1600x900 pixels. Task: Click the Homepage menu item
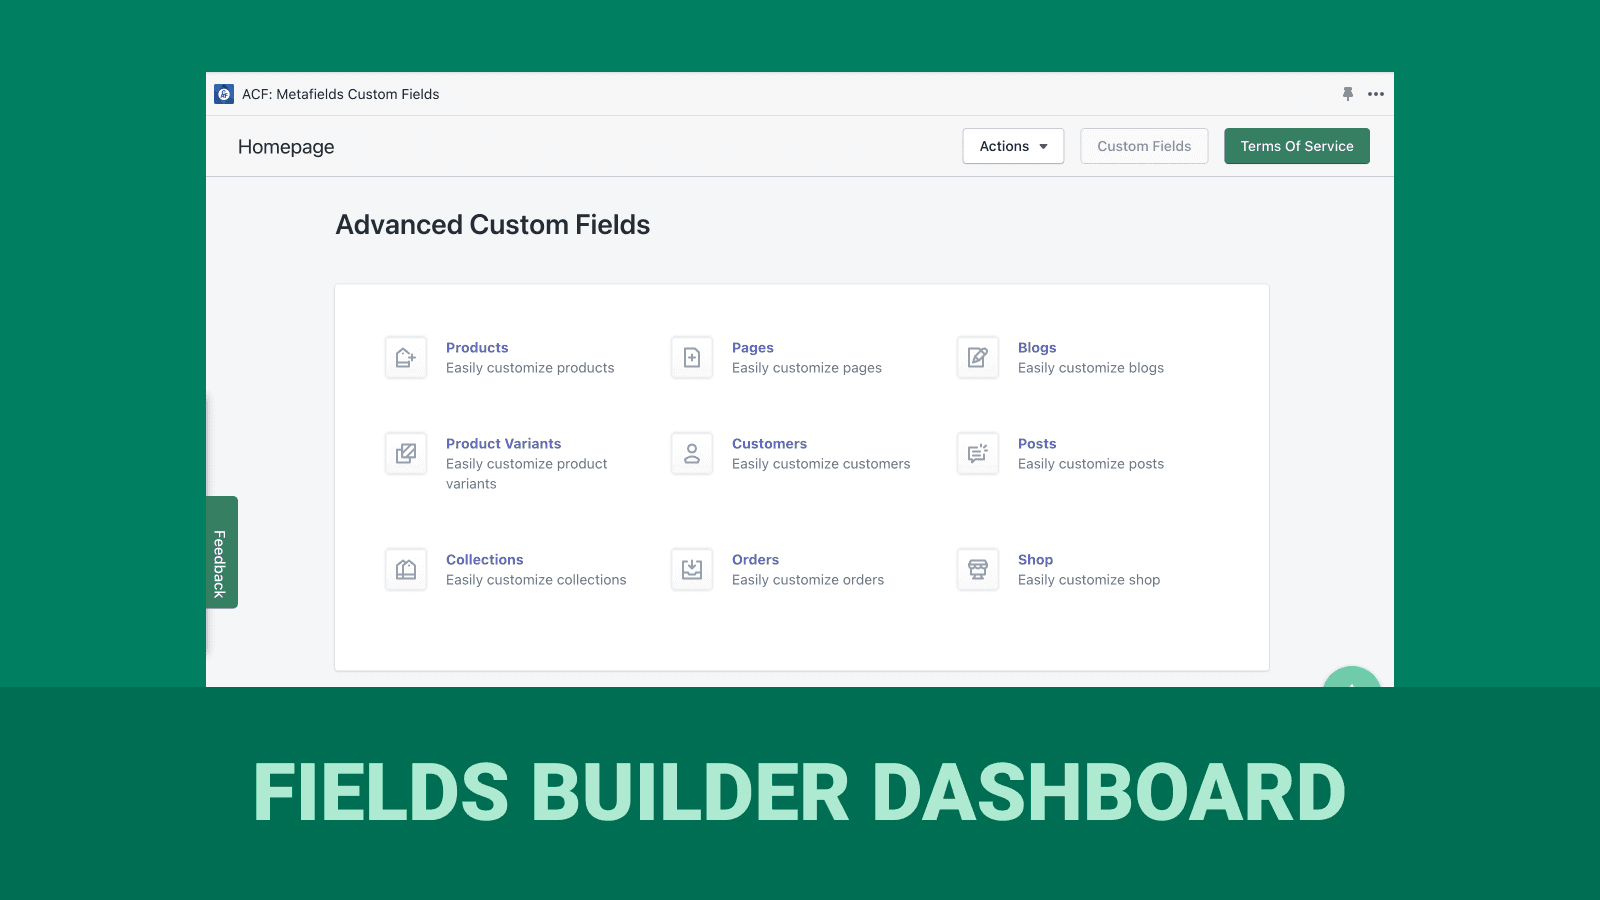coord(285,146)
